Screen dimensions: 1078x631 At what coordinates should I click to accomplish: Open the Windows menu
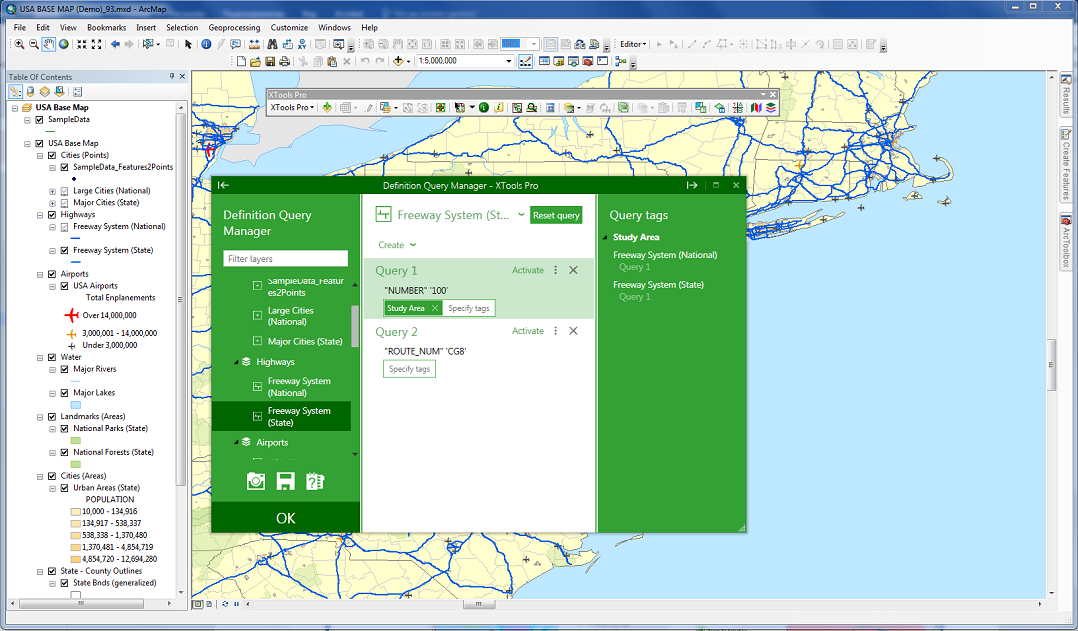click(x=334, y=27)
